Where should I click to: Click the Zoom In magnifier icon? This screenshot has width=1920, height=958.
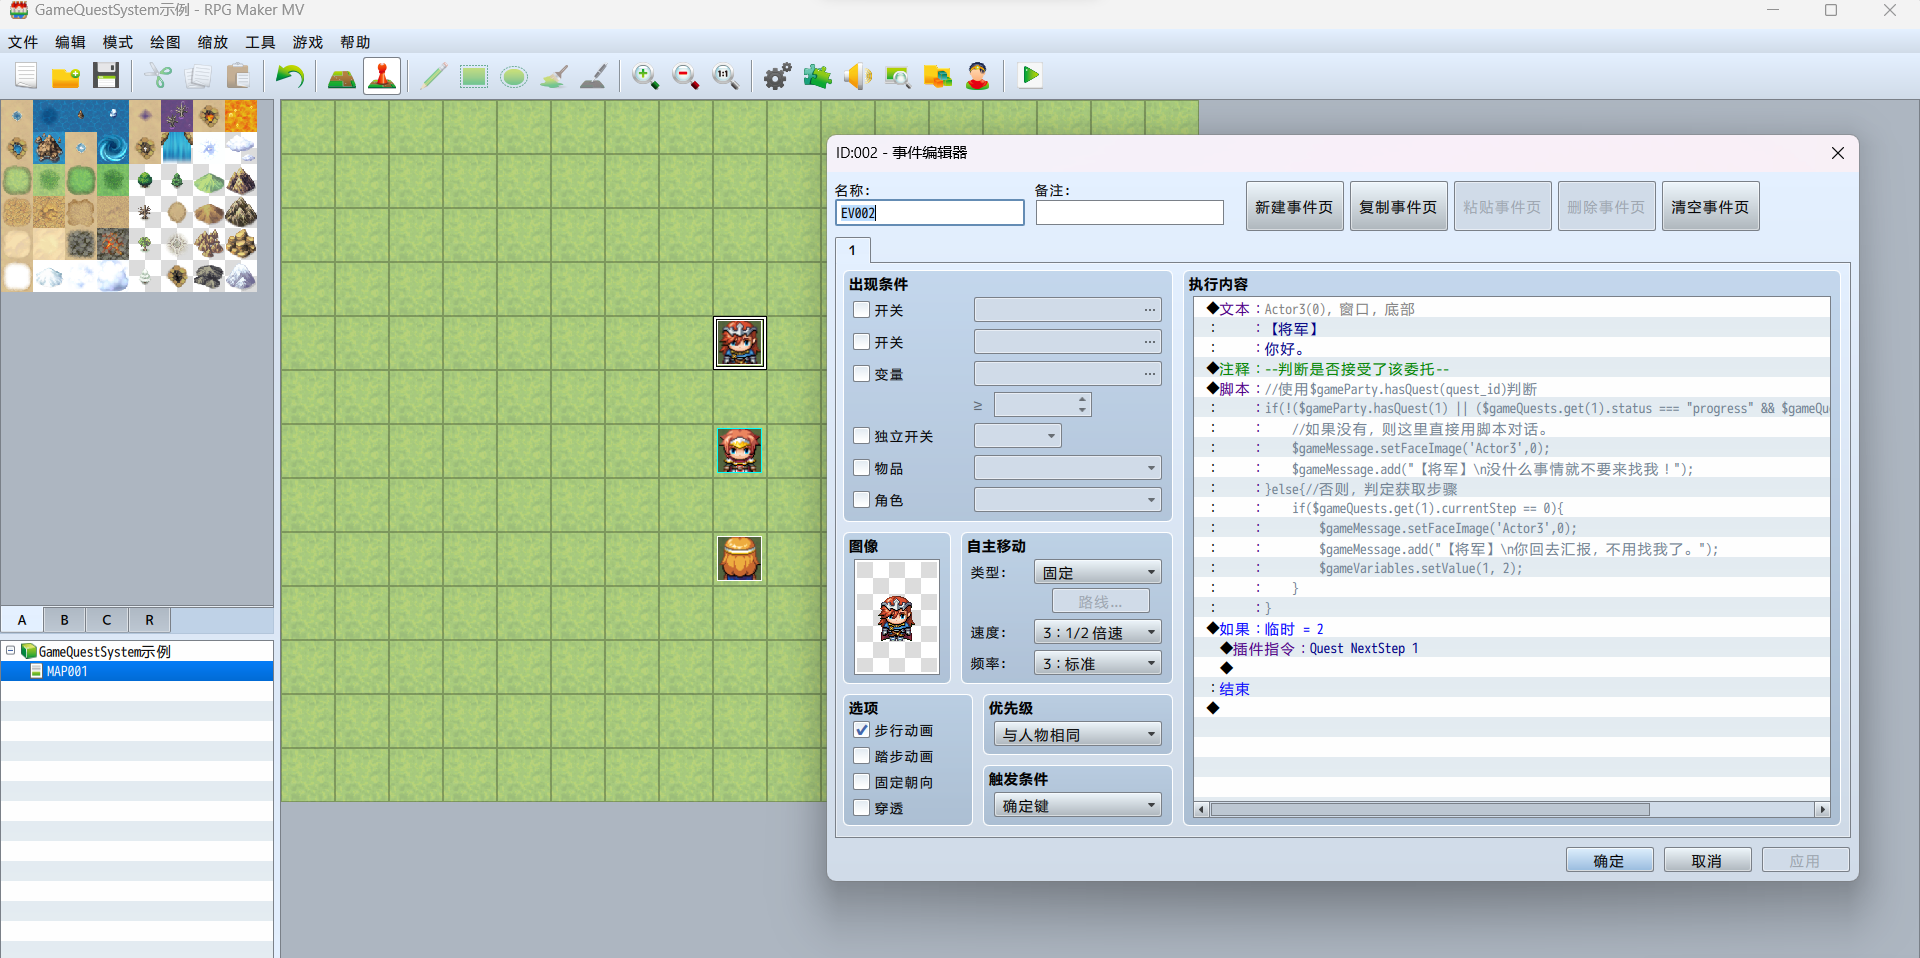pos(646,76)
